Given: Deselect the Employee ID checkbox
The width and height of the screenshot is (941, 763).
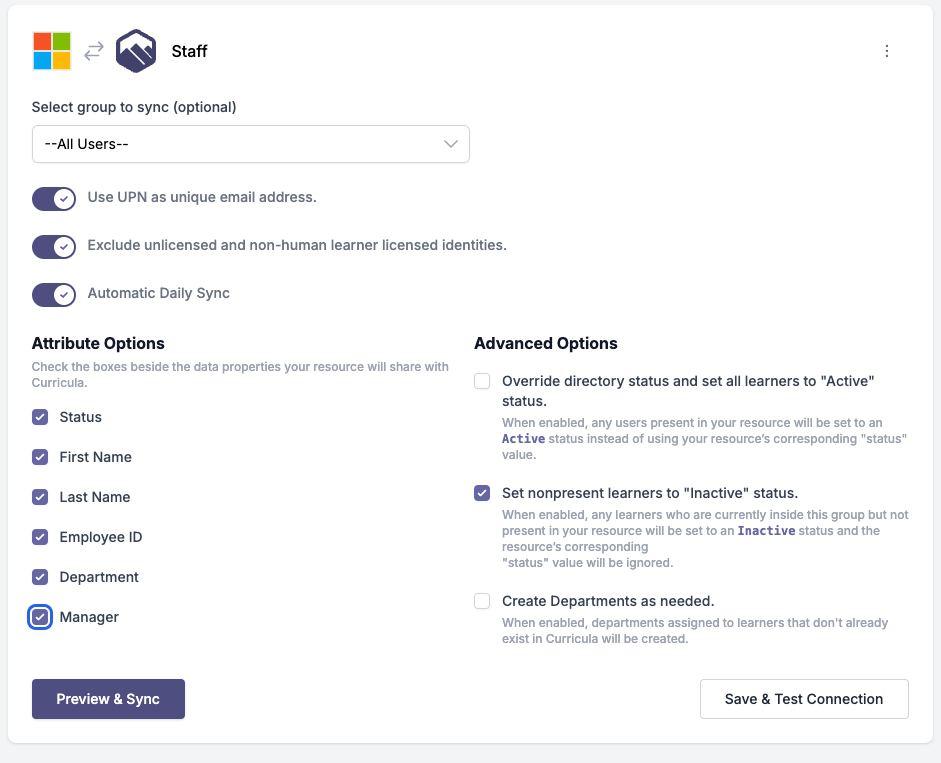Looking at the screenshot, I should coord(40,537).
